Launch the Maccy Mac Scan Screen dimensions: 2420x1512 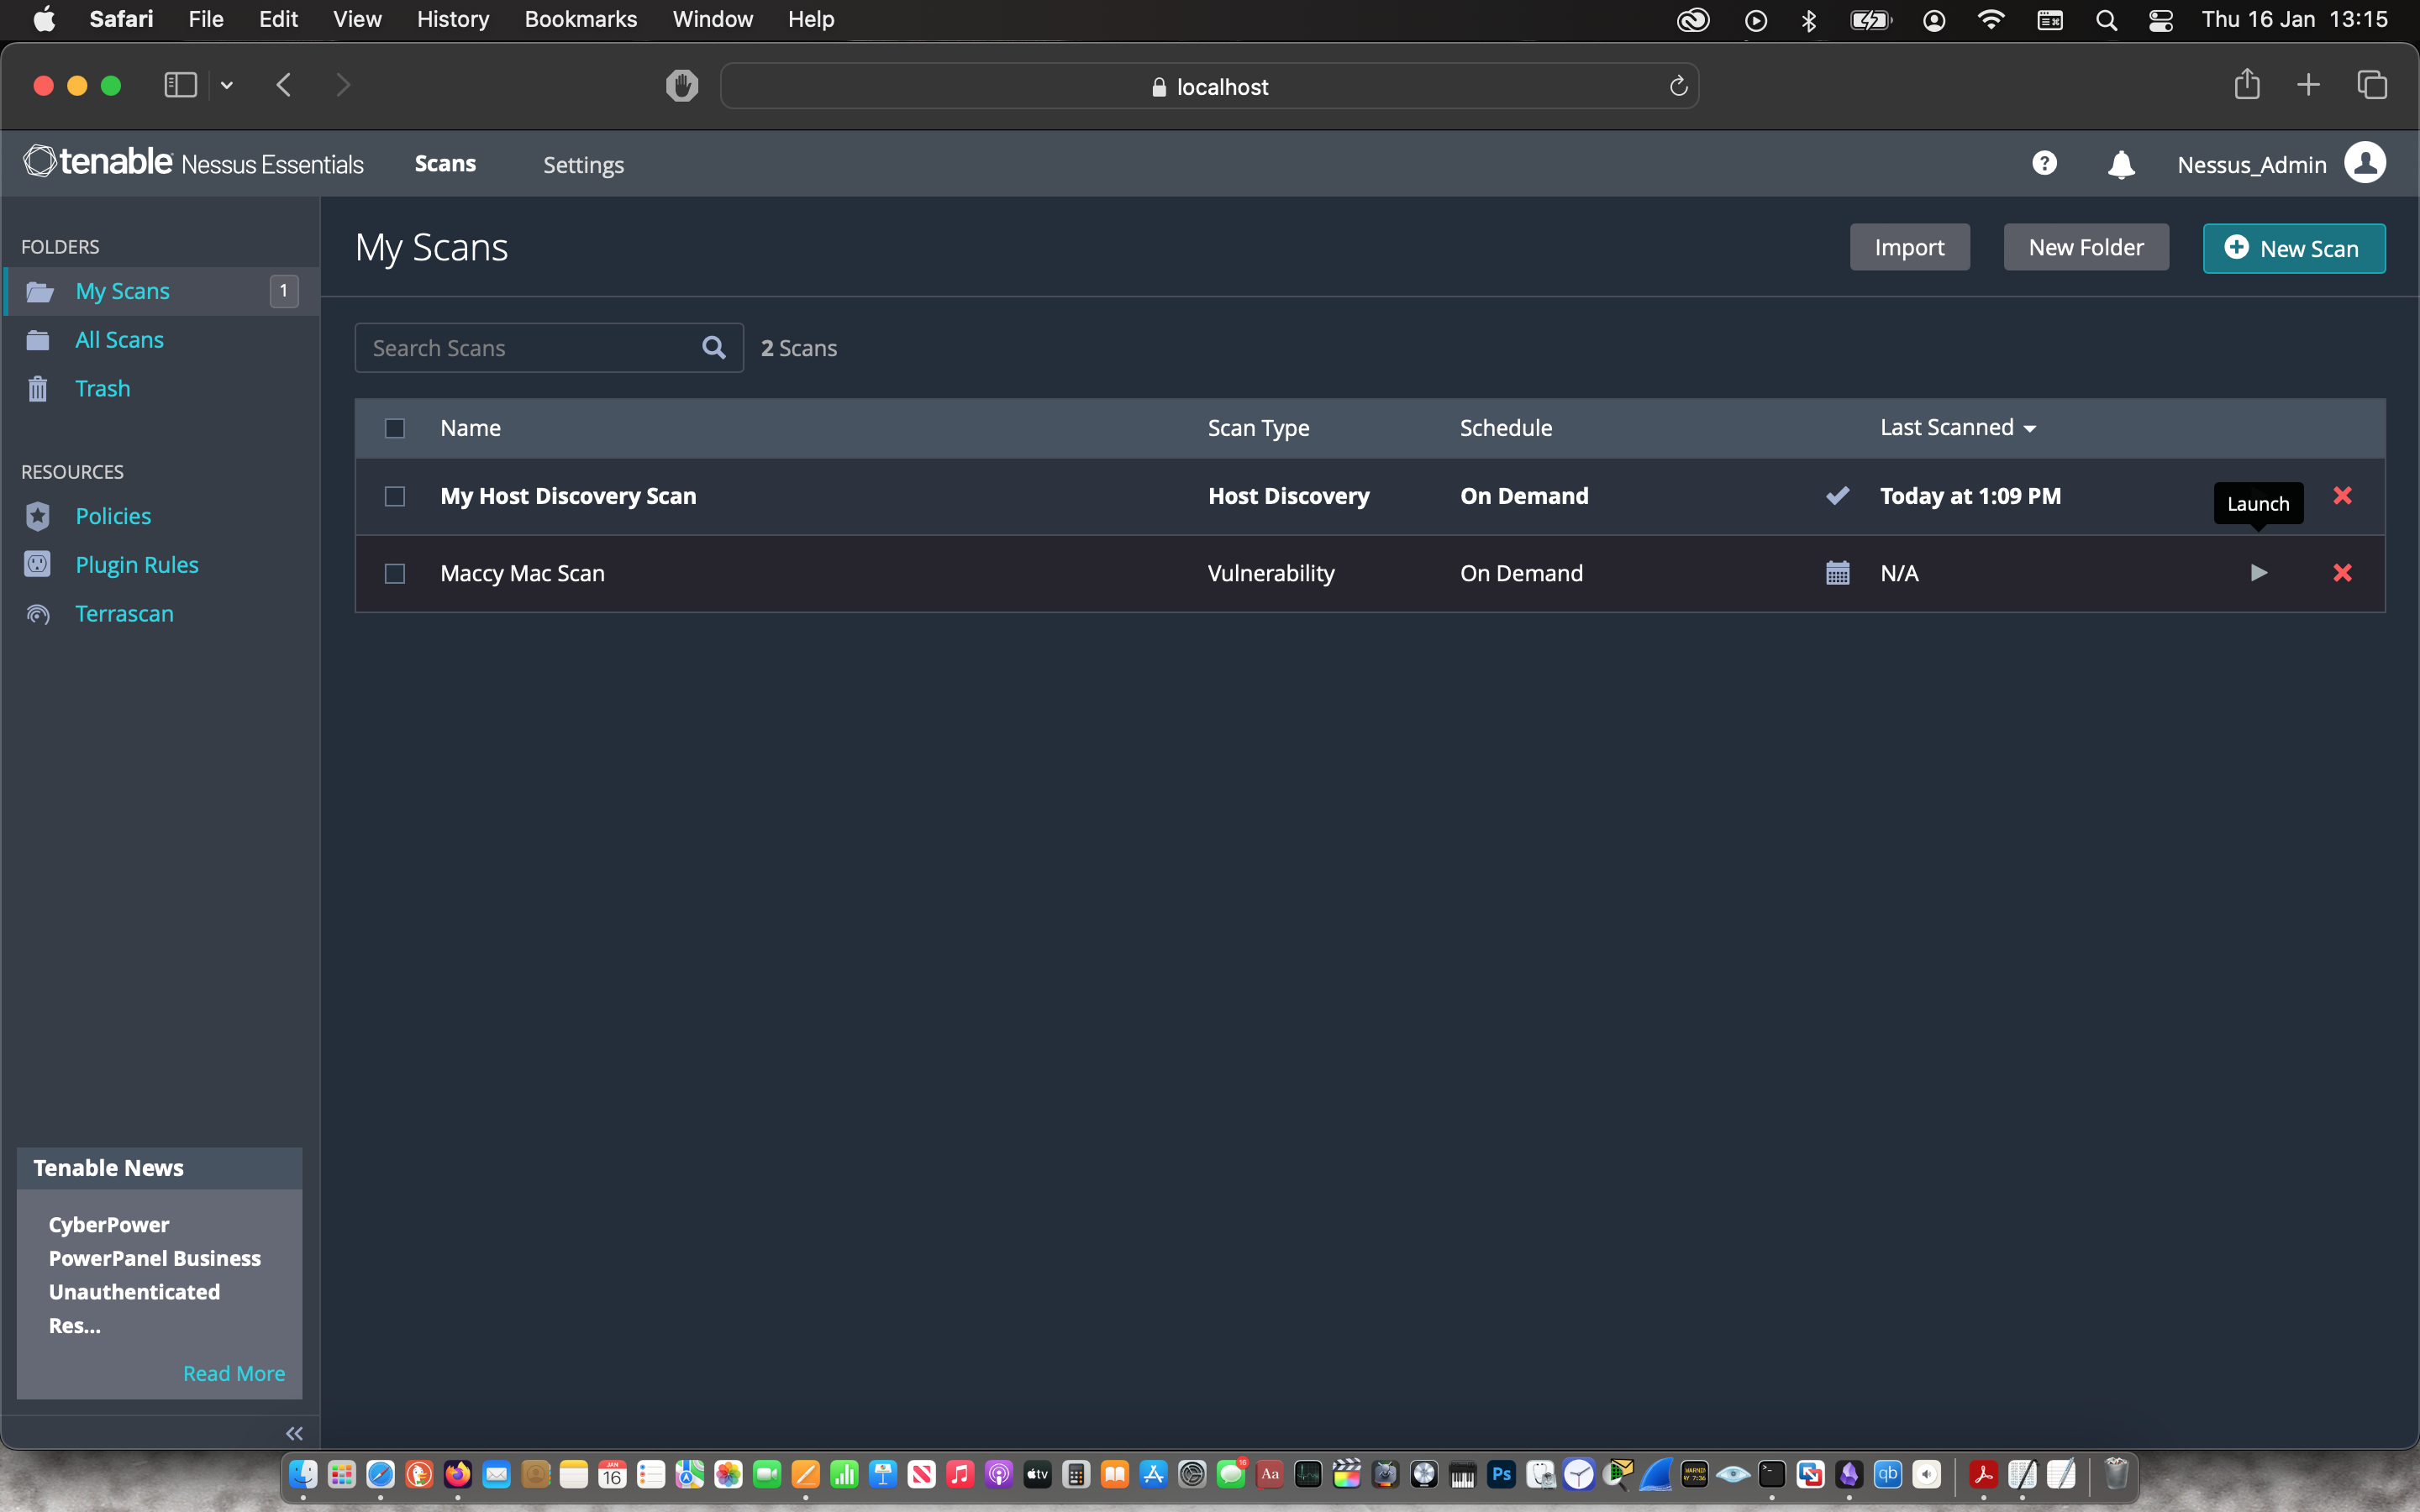(2258, 573)
